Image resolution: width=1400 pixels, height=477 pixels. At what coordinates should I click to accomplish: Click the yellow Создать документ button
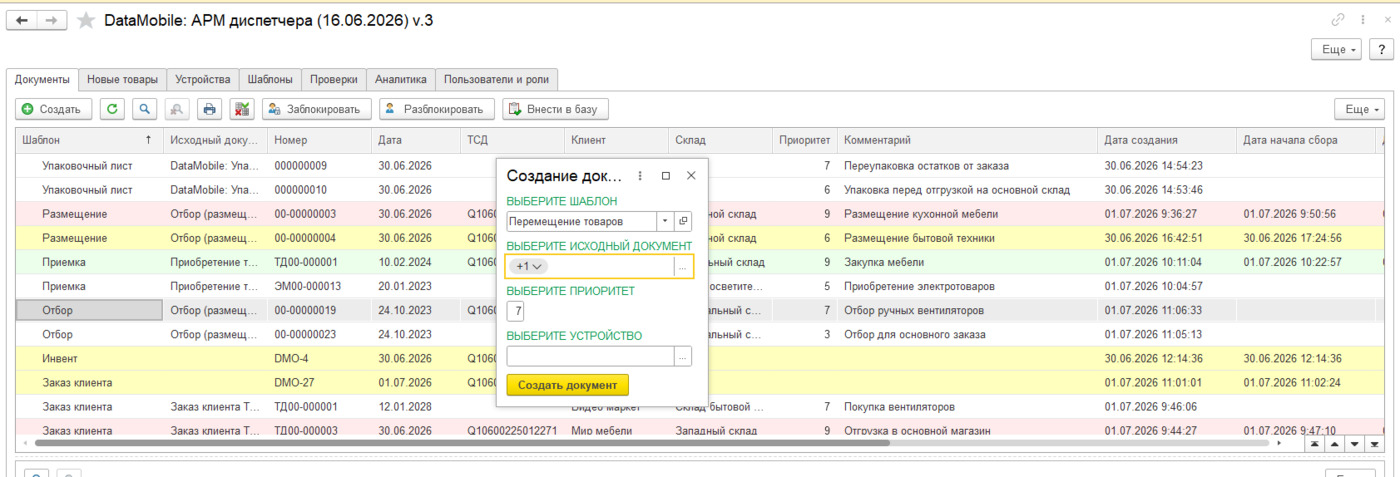tap(567, 385)
